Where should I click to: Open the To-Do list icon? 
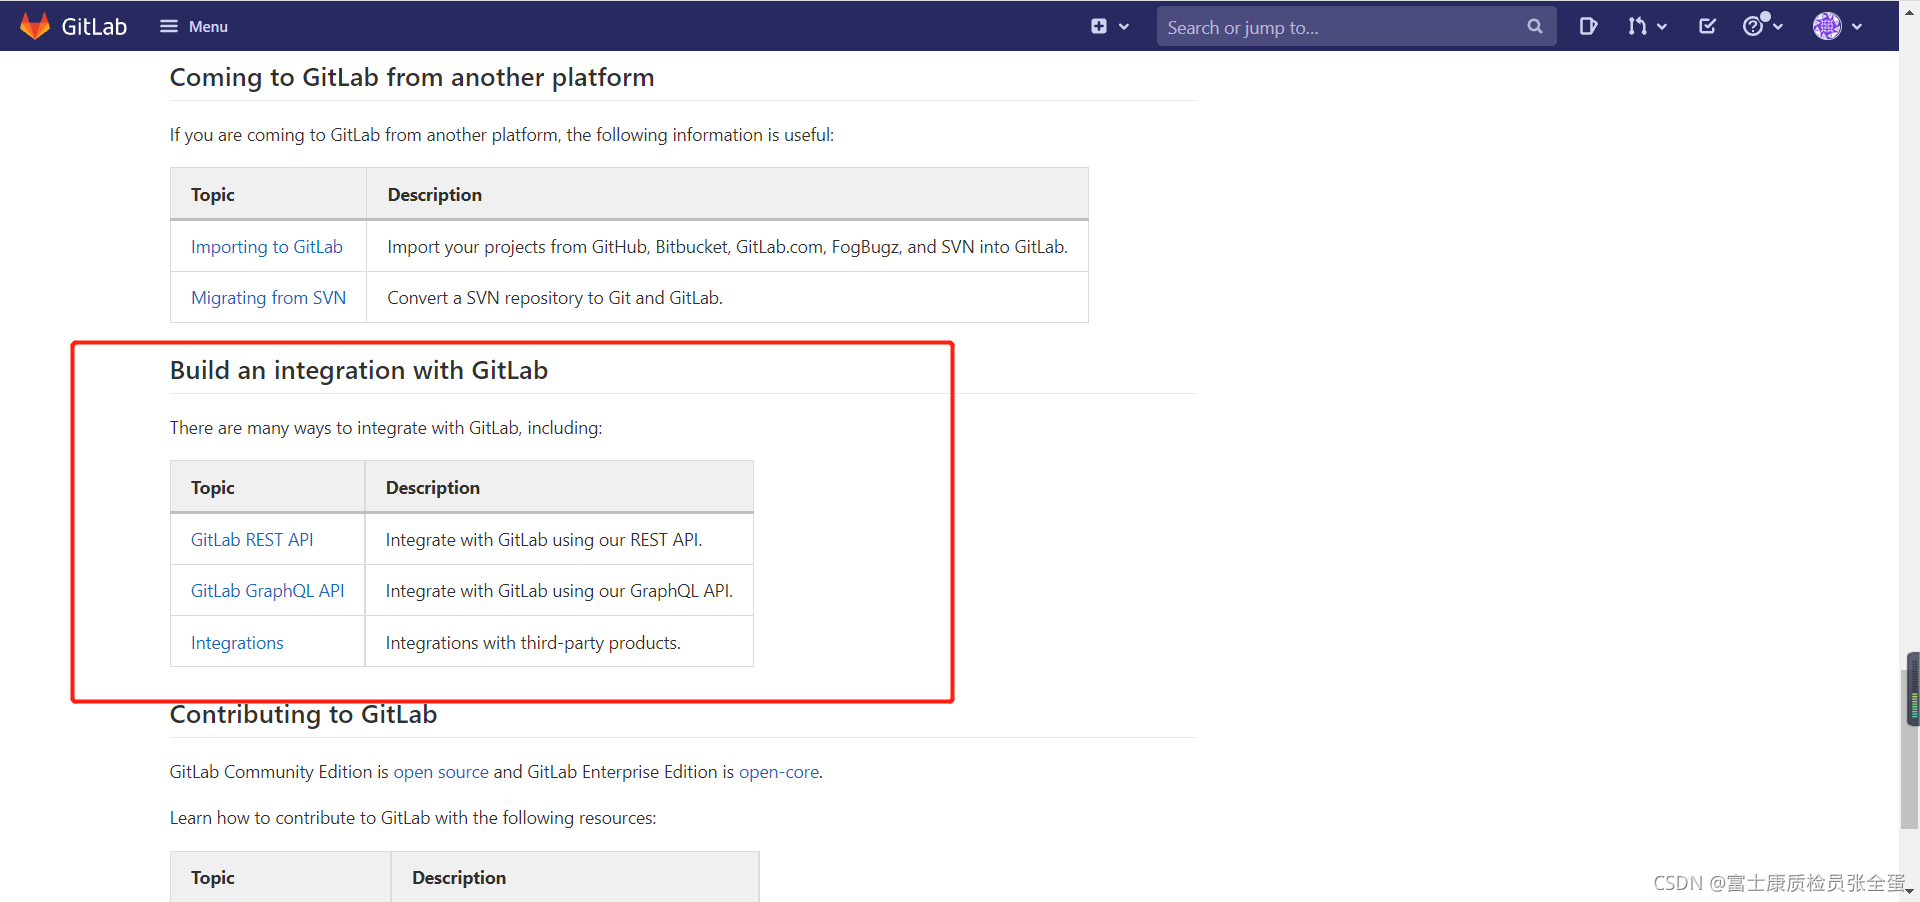[x=1708, y=26]
